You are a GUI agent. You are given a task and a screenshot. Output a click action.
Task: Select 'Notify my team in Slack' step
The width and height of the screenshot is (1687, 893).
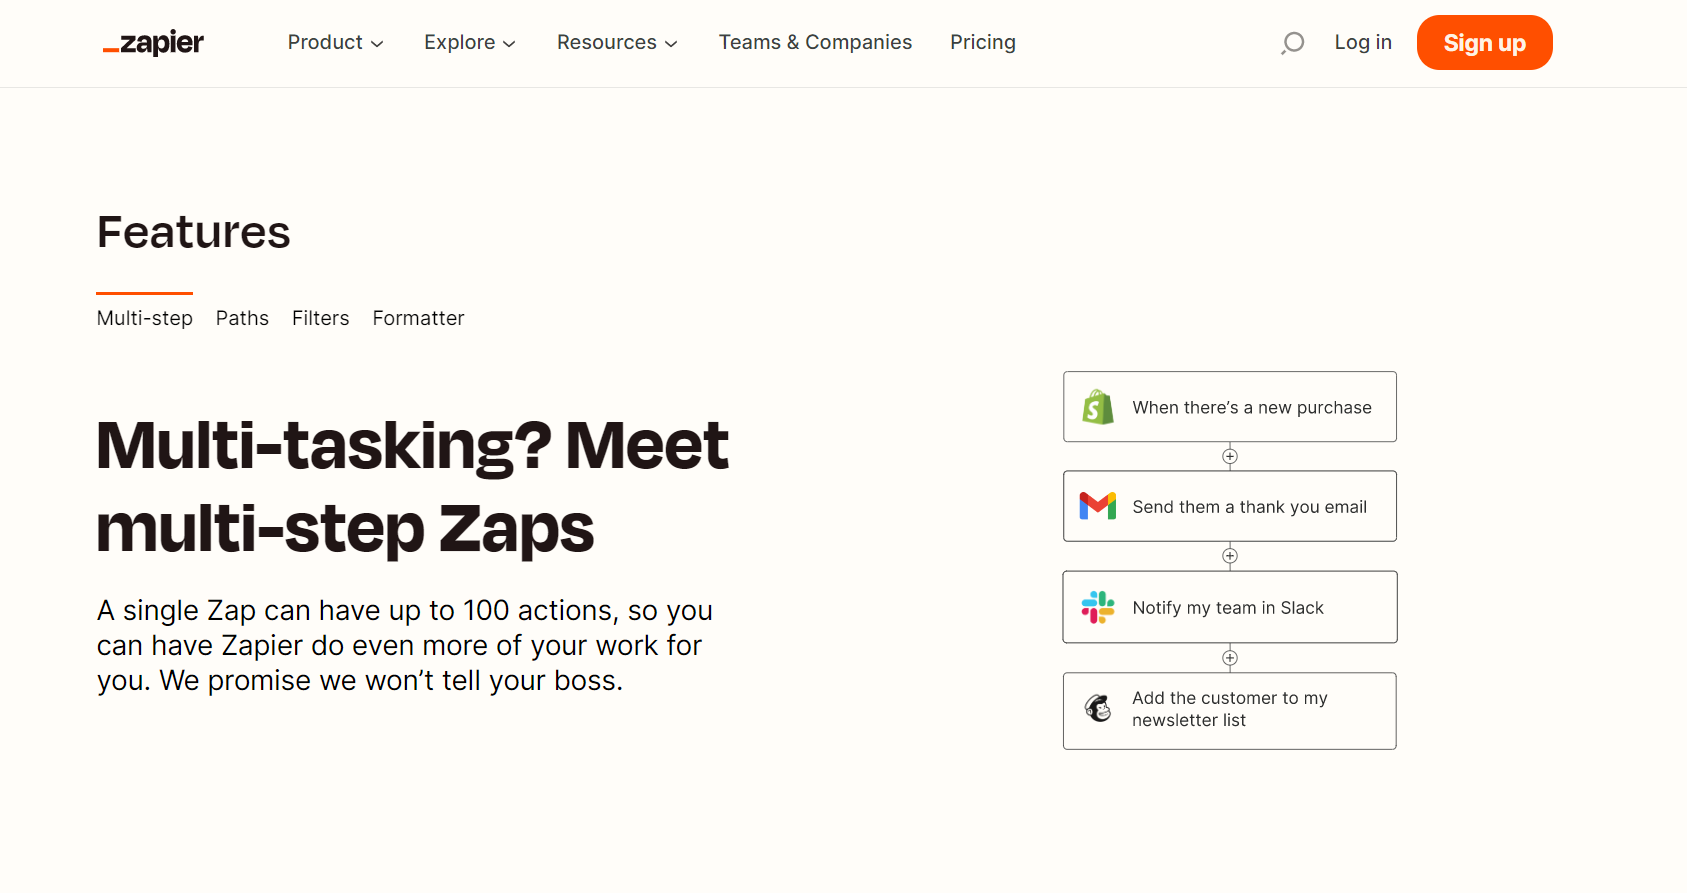(x=1230, y=607)
